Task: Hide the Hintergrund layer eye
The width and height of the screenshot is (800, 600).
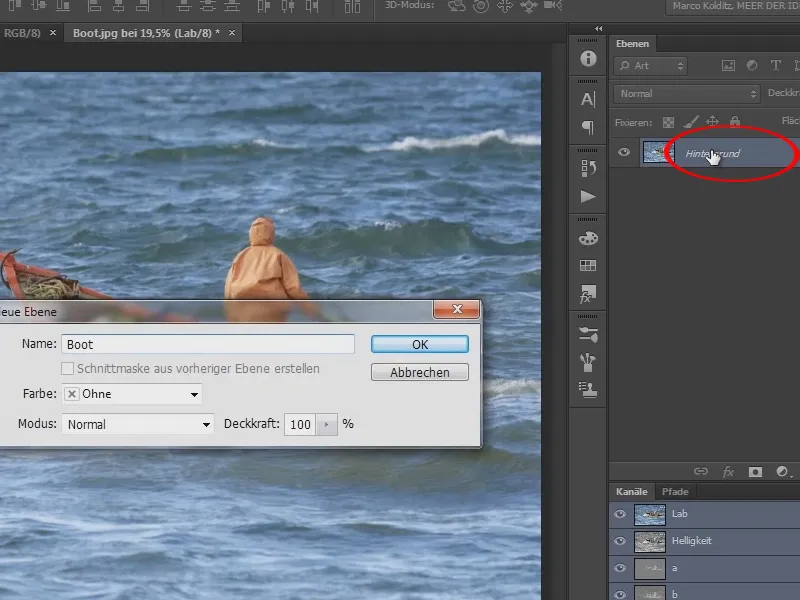Action: click(623, 152)
